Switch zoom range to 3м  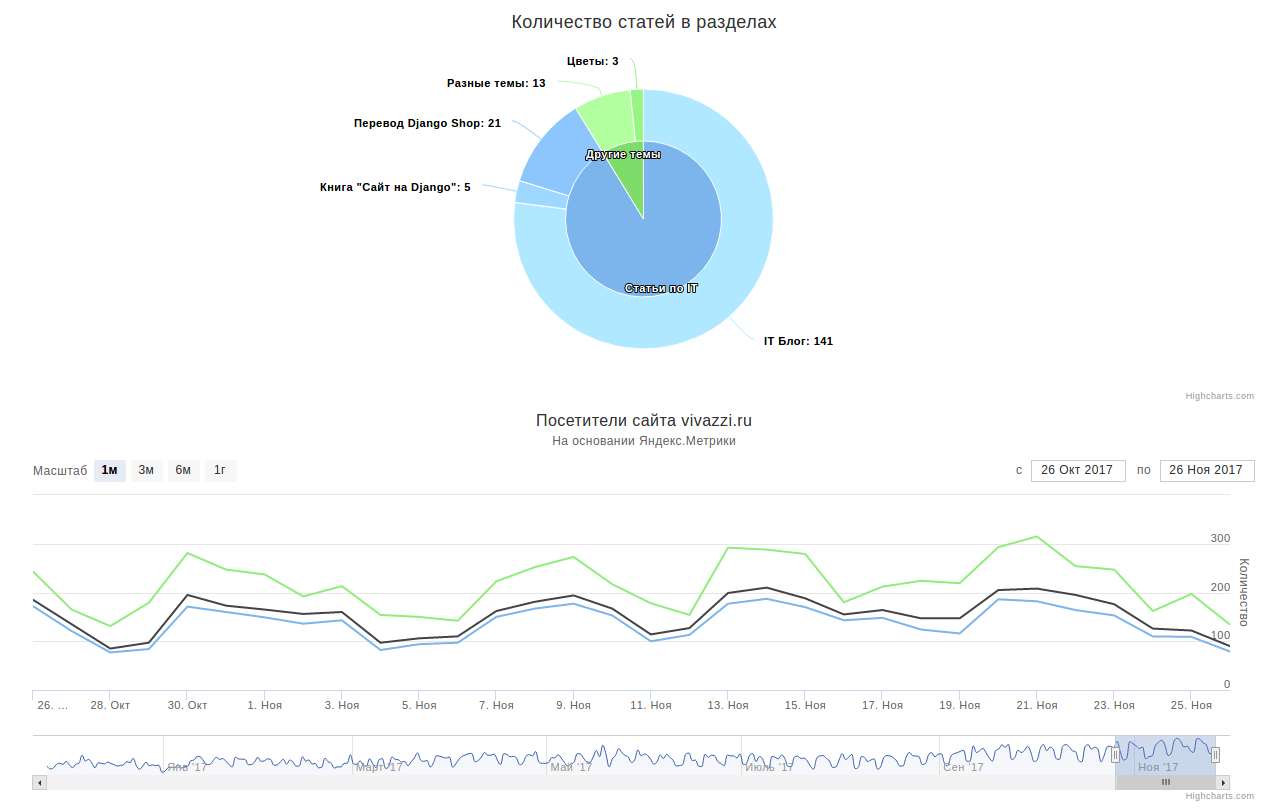pyautogui.click(x=146, y=470)
